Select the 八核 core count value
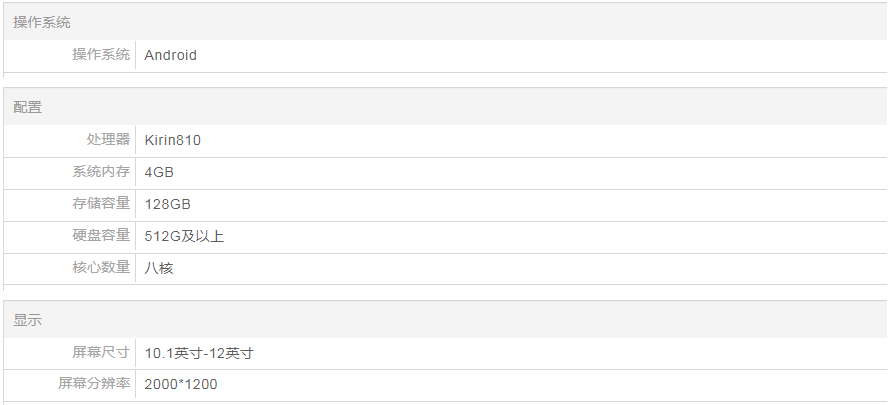Image resolution: width=892 pixels, height=405 pixels. coord(159,268)
